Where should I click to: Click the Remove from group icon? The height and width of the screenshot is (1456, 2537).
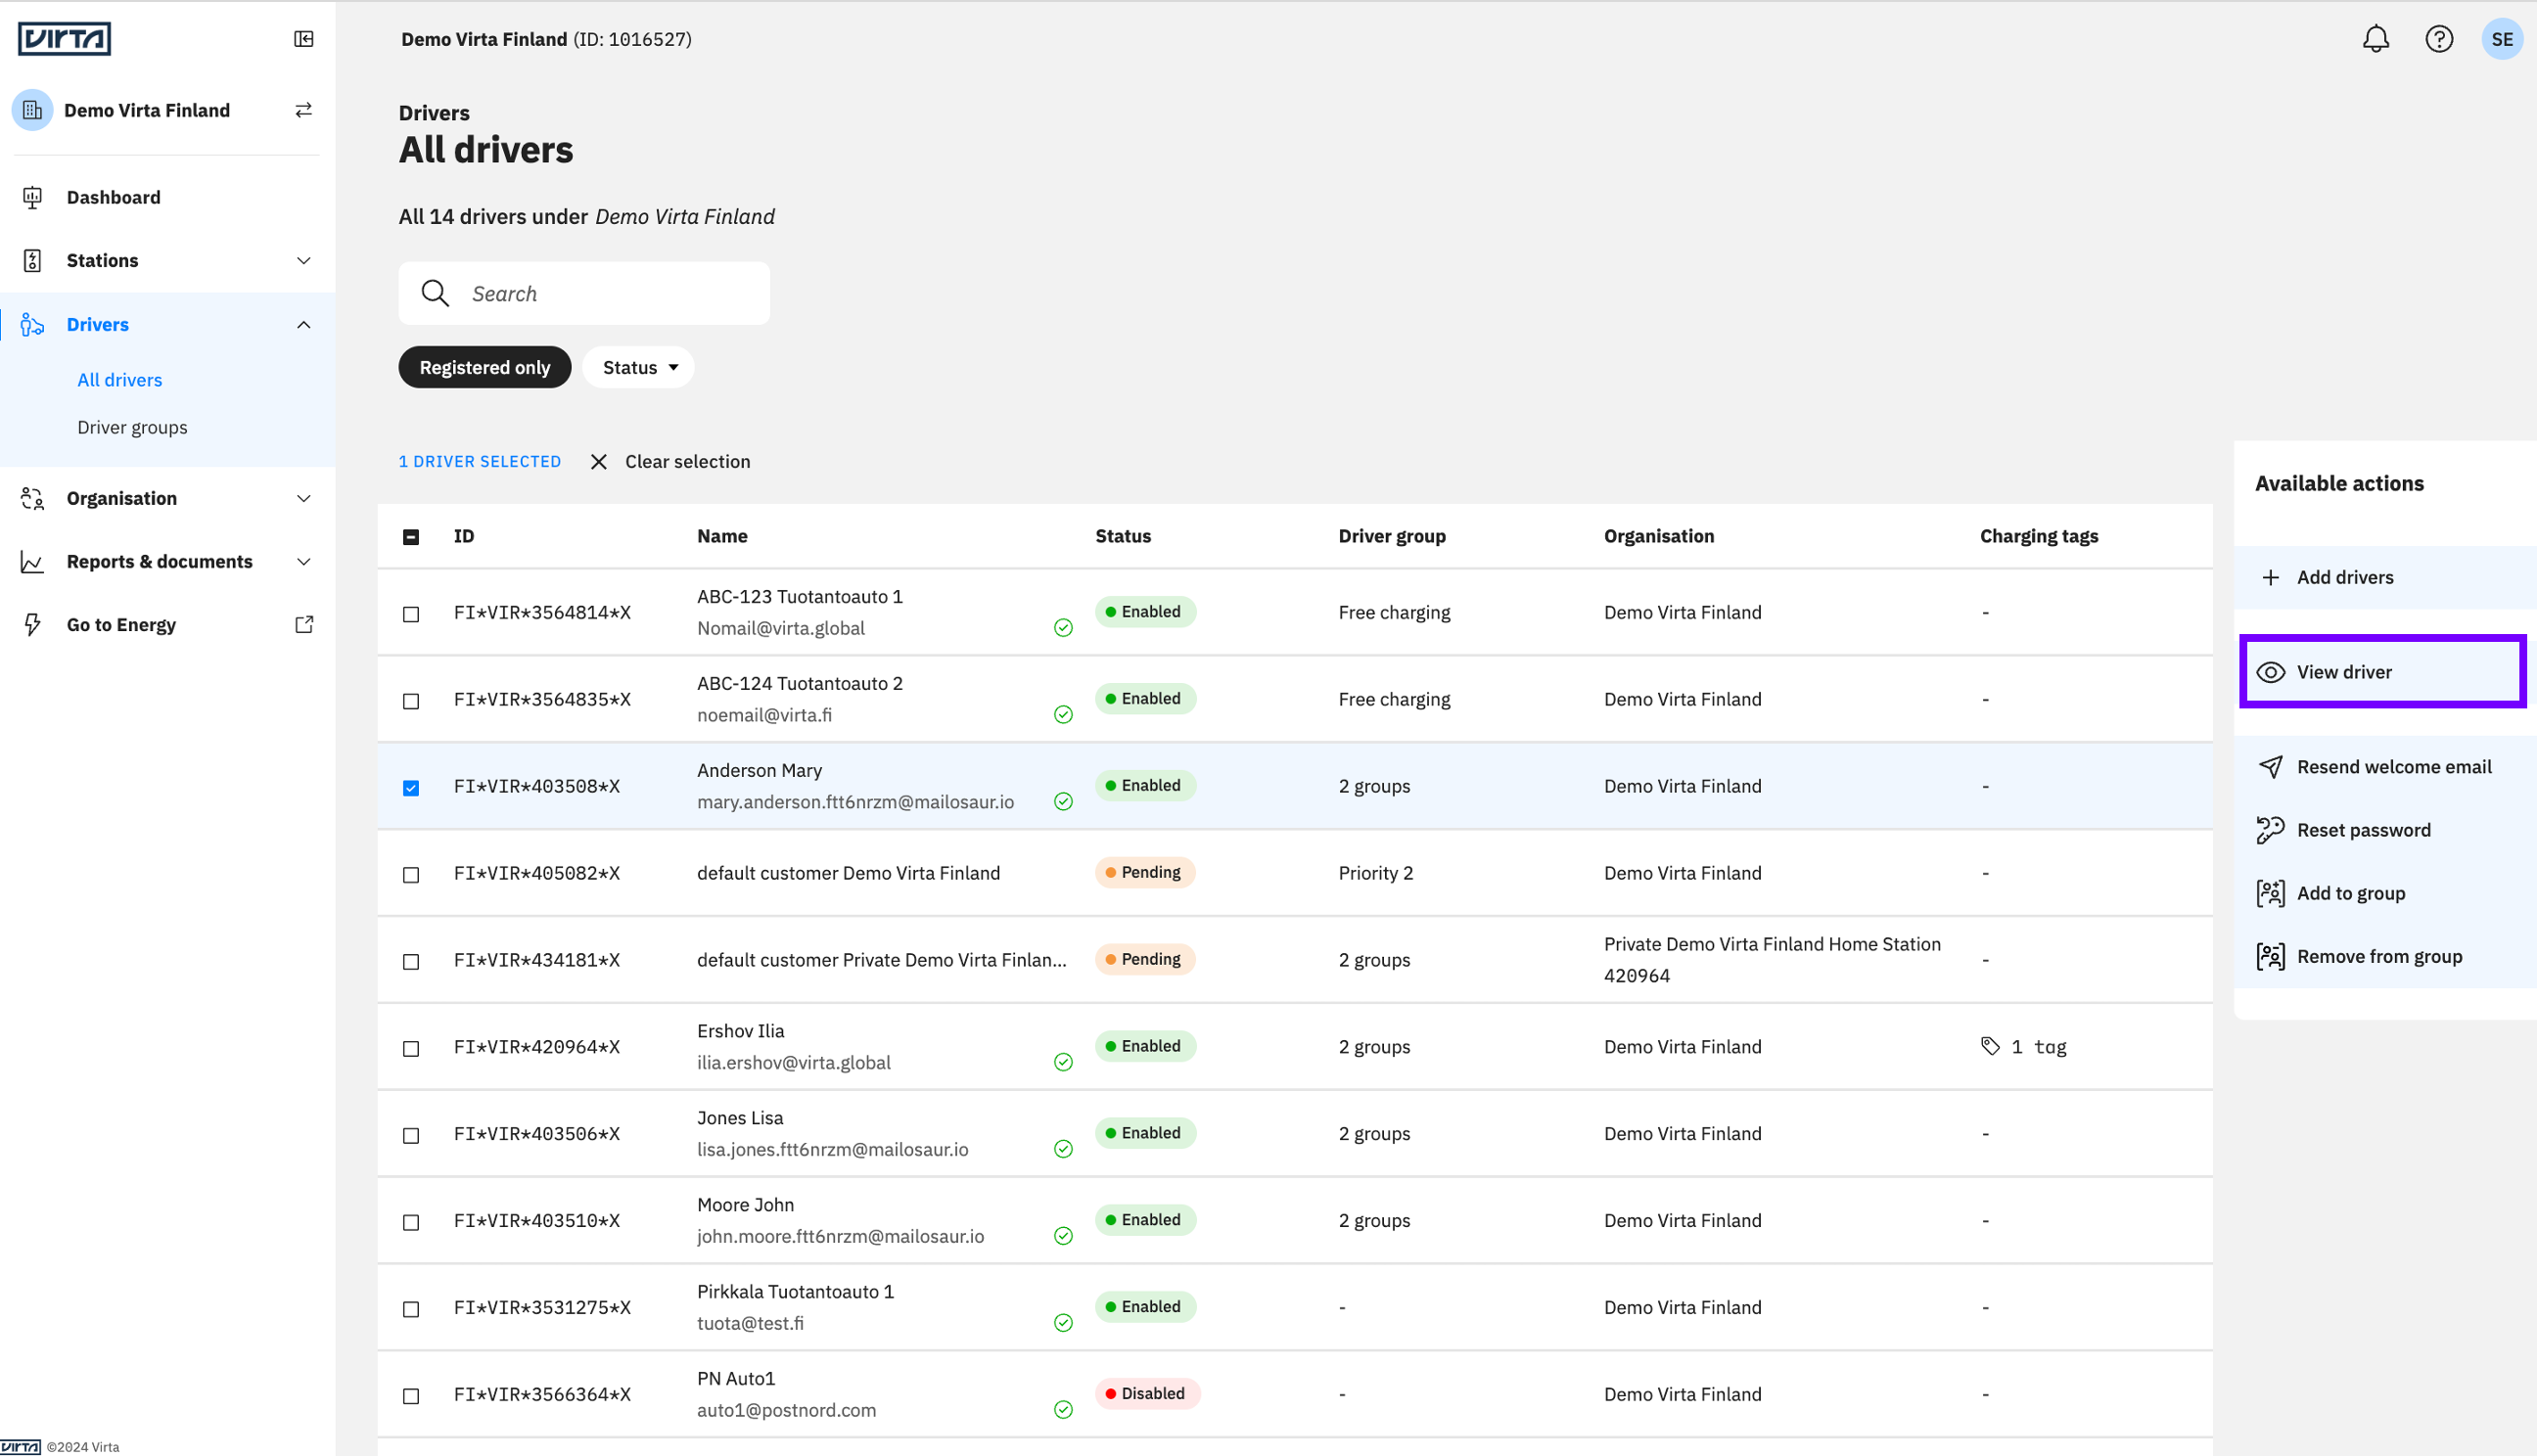(2270, 957)
